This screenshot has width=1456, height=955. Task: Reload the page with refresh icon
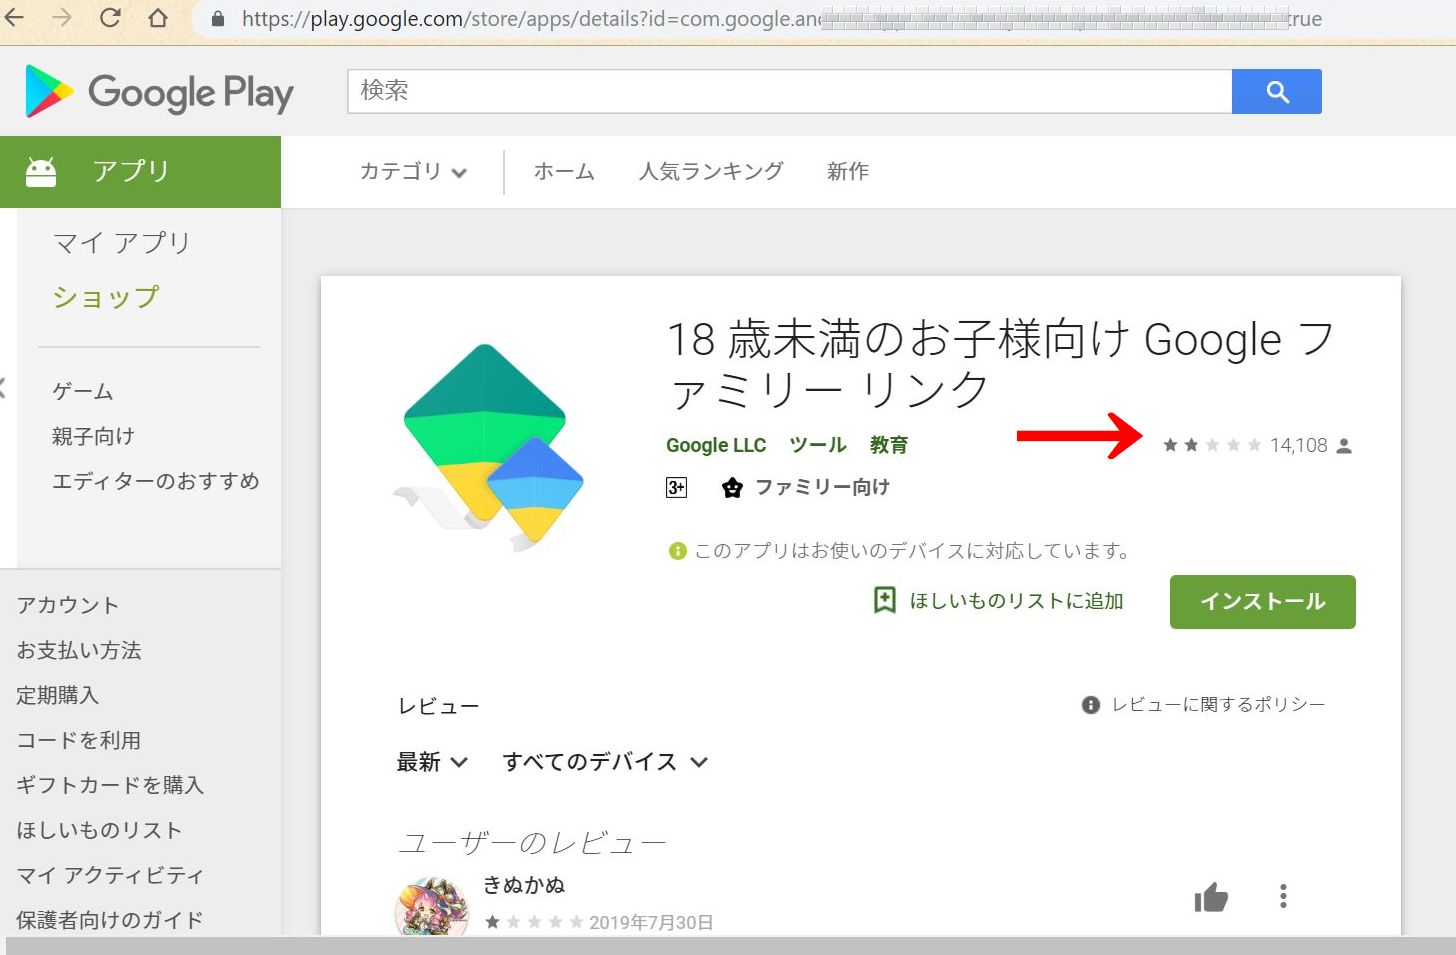110,18
